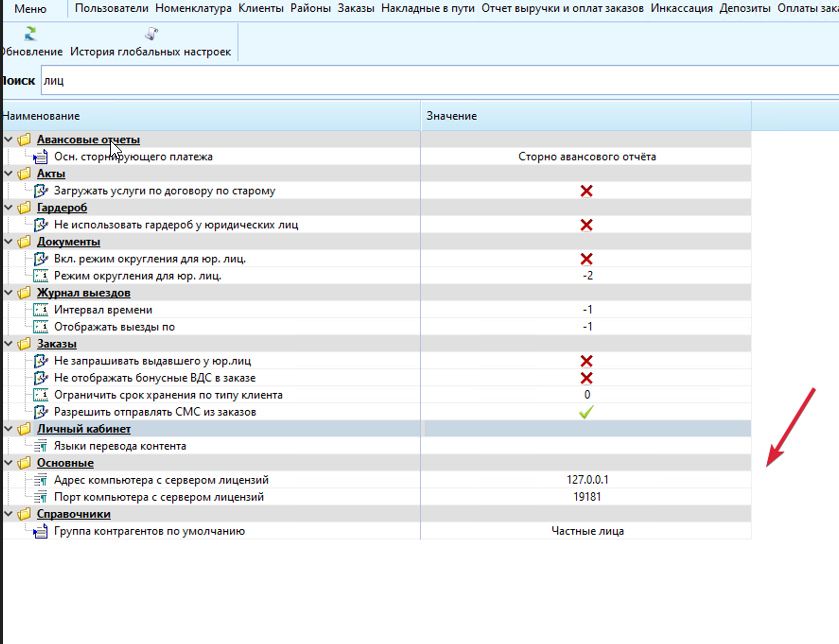The width and height of the screenshot is (839, 644).
Task: Click folder icon beside Журнал выездов
Action: (24, 293)
